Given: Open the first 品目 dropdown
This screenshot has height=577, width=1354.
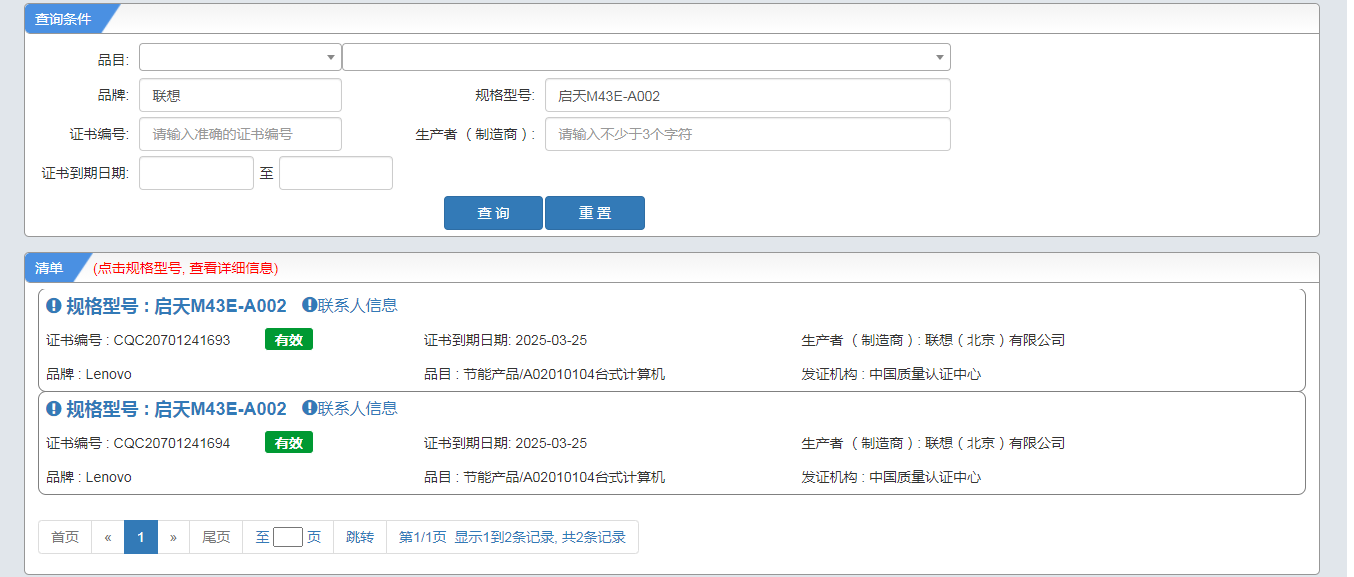Looking at the screenshot, I should (x=240, y=57).
